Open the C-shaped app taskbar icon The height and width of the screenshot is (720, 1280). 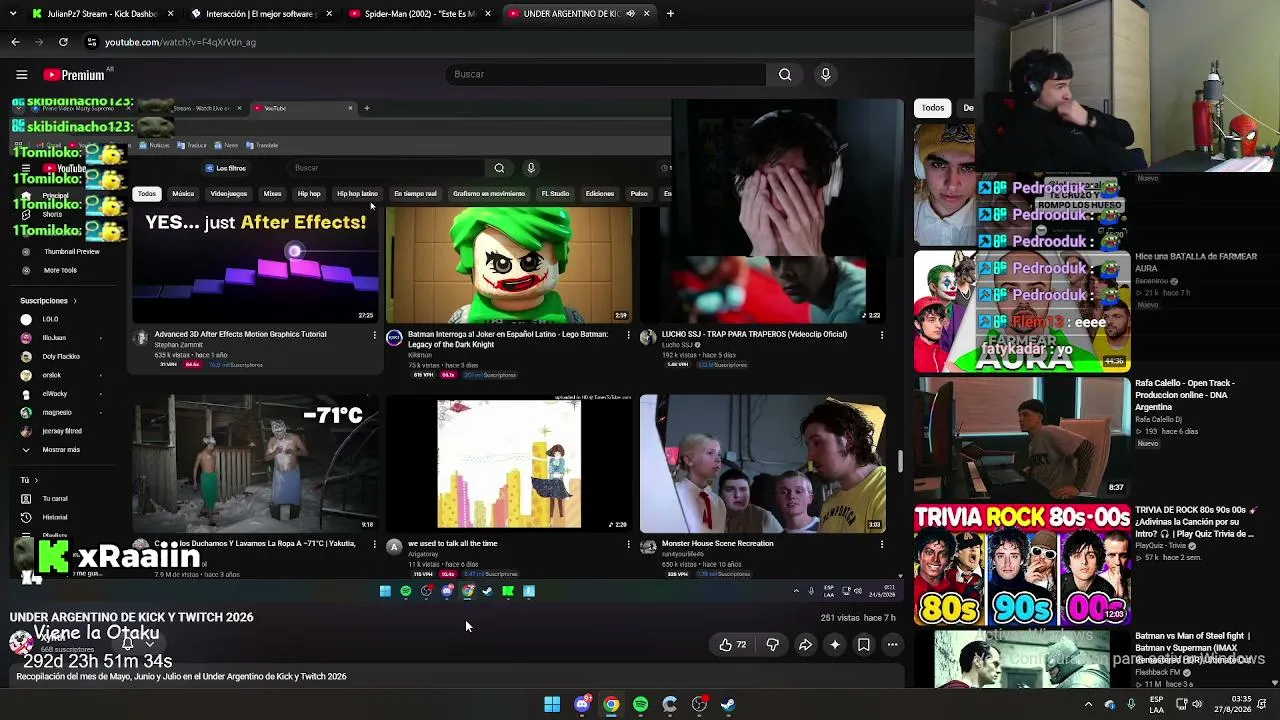click(x=670, y=704)
